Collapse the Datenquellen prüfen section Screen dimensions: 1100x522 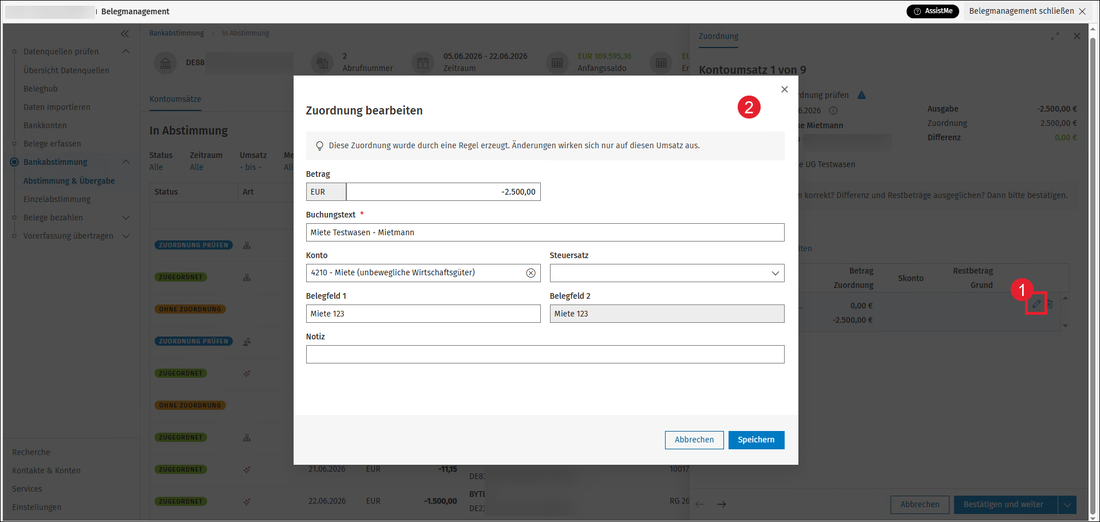pyautogui.click(x=126, y=52)
